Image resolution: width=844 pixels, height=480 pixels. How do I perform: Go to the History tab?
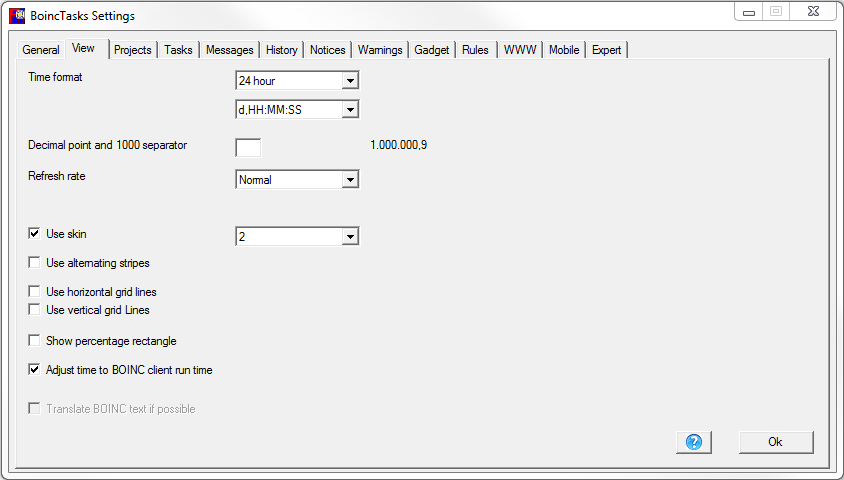pyautogui.click(x=282, y=50)
